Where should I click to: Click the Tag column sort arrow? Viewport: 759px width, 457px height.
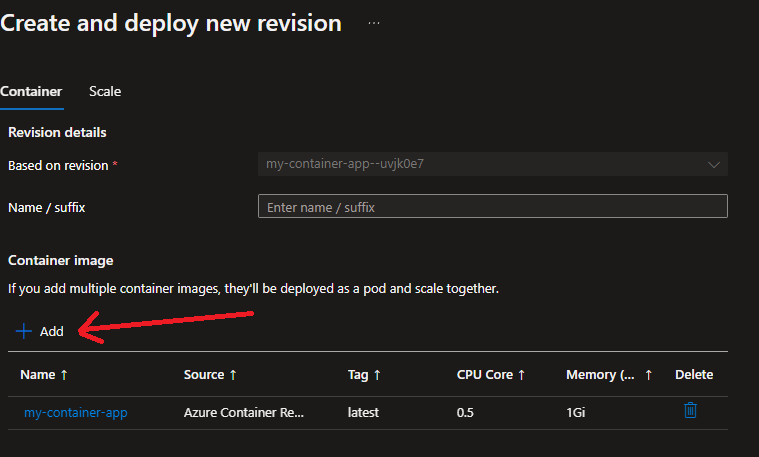[x=377, y=375]
